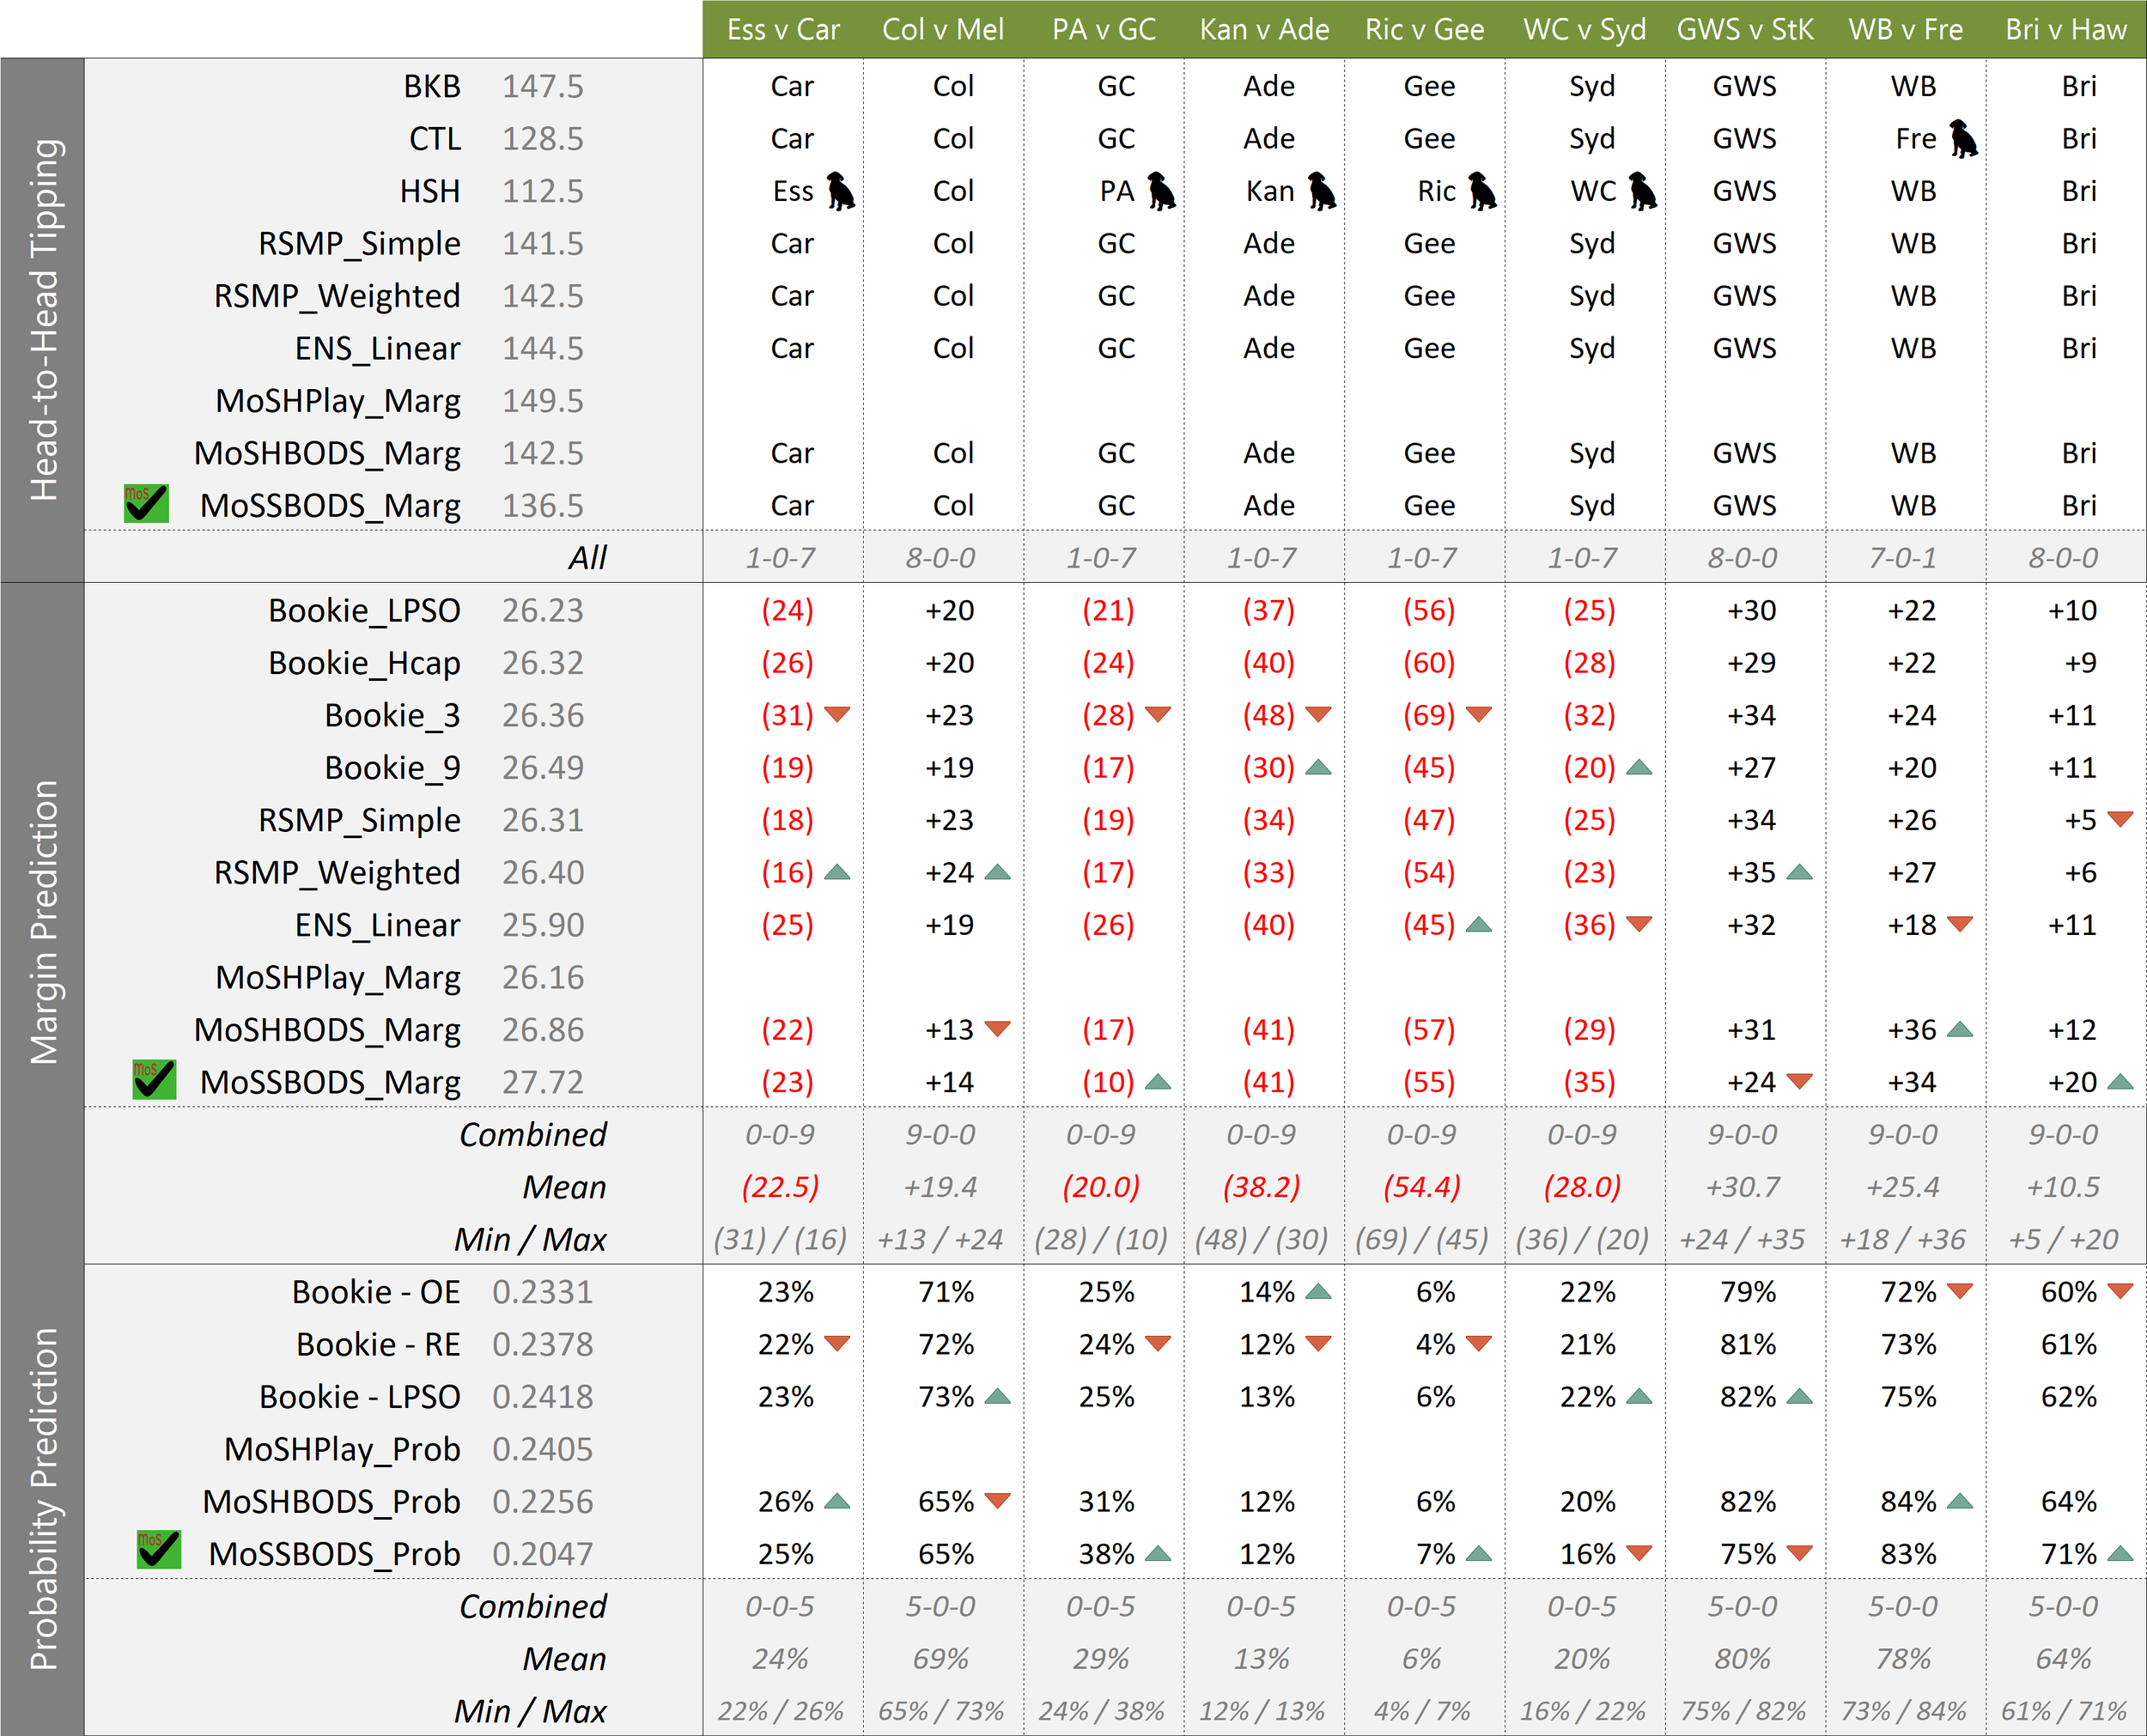Click the Kan v Ade mean margin (38.2)
Screen dimensions: 2147x1736
coord(1262,1187)
